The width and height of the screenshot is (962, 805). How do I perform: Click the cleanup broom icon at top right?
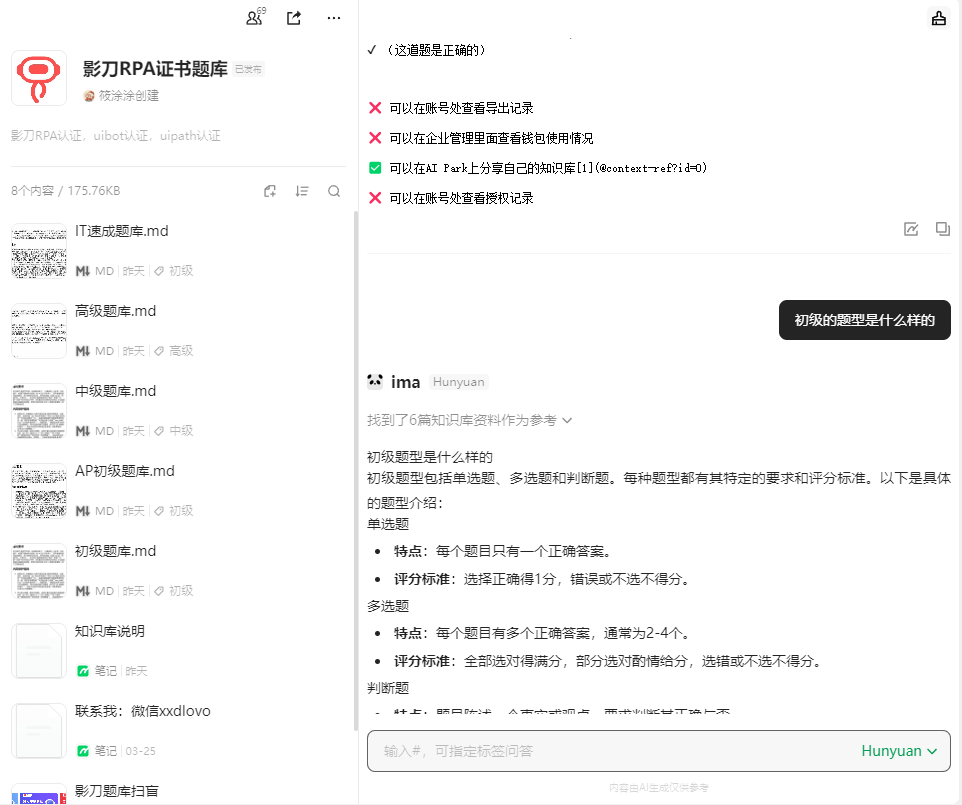pos(939,18)
